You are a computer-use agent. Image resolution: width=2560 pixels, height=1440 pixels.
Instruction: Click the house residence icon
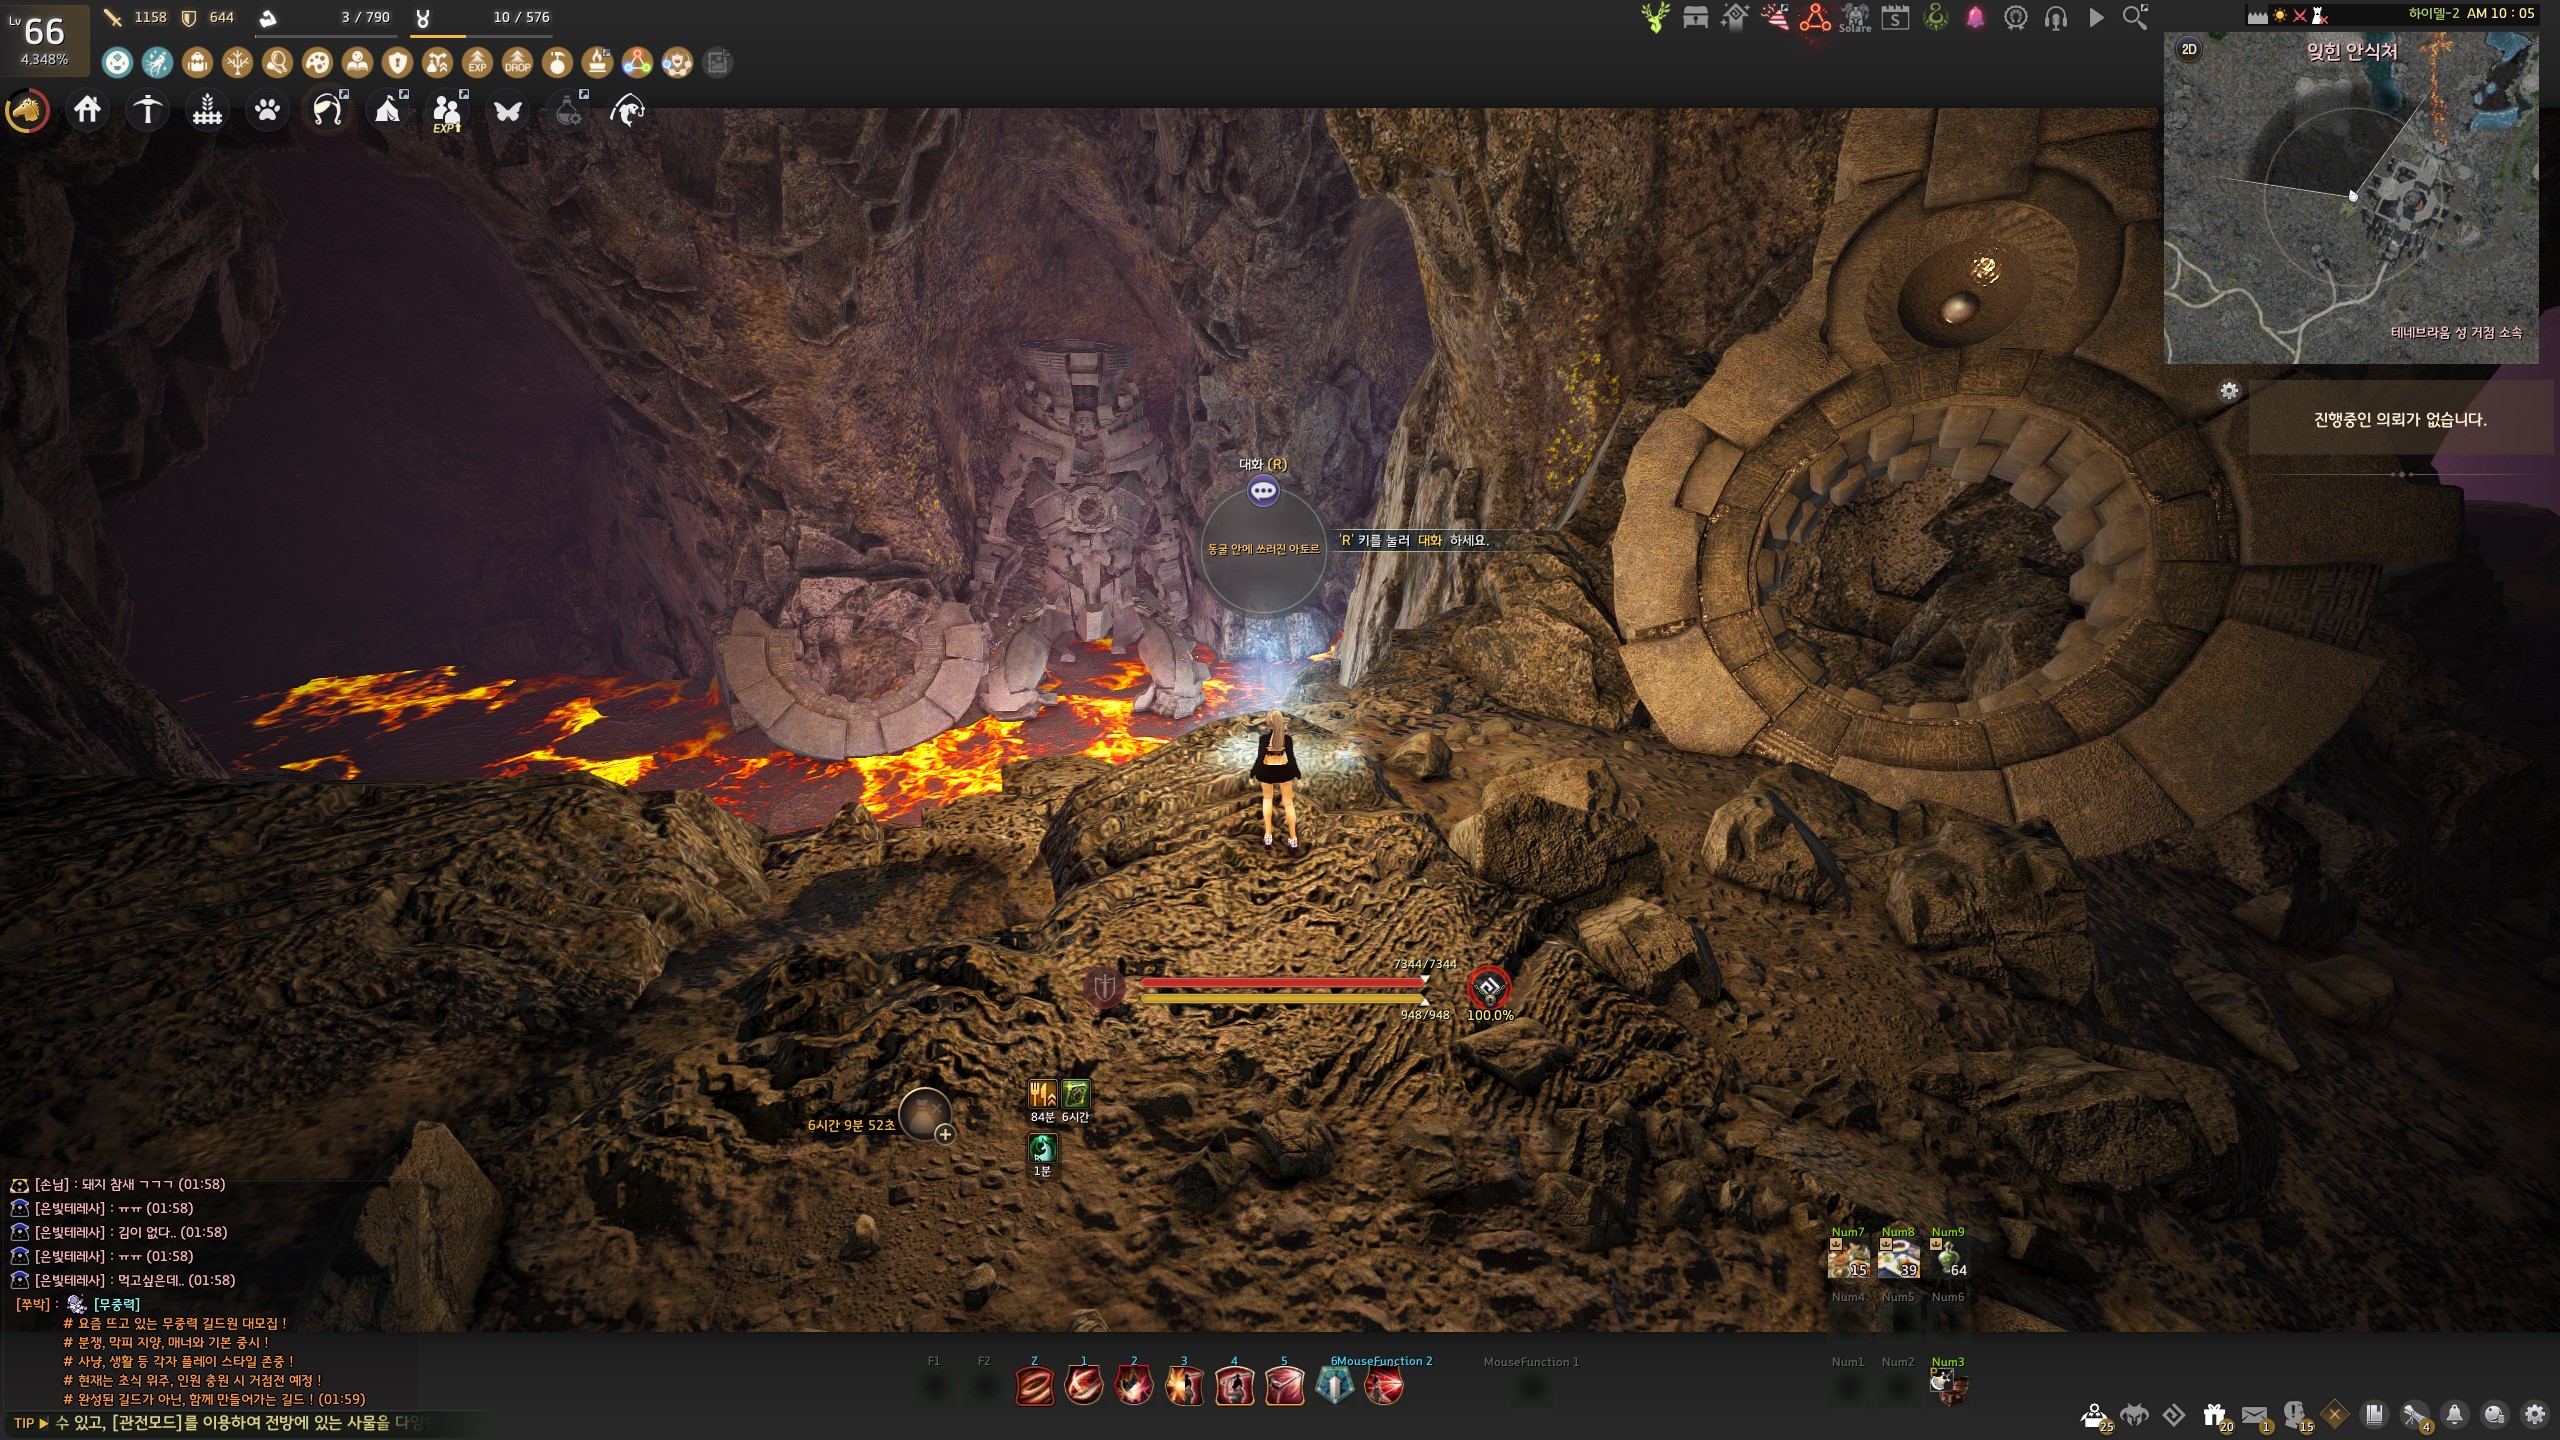tap(87, 110)
